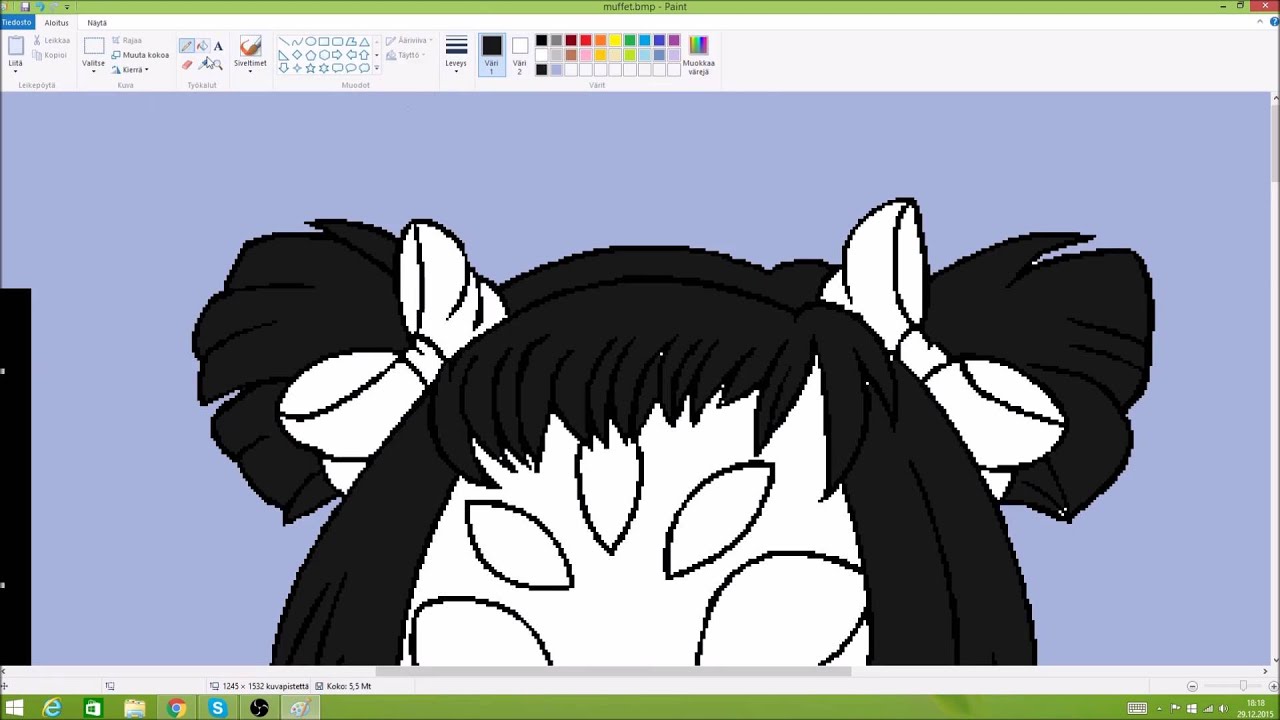Choose the right triangle shape
The height and width of the screenshot is (720, 1280).
click(x=284, y=55)
